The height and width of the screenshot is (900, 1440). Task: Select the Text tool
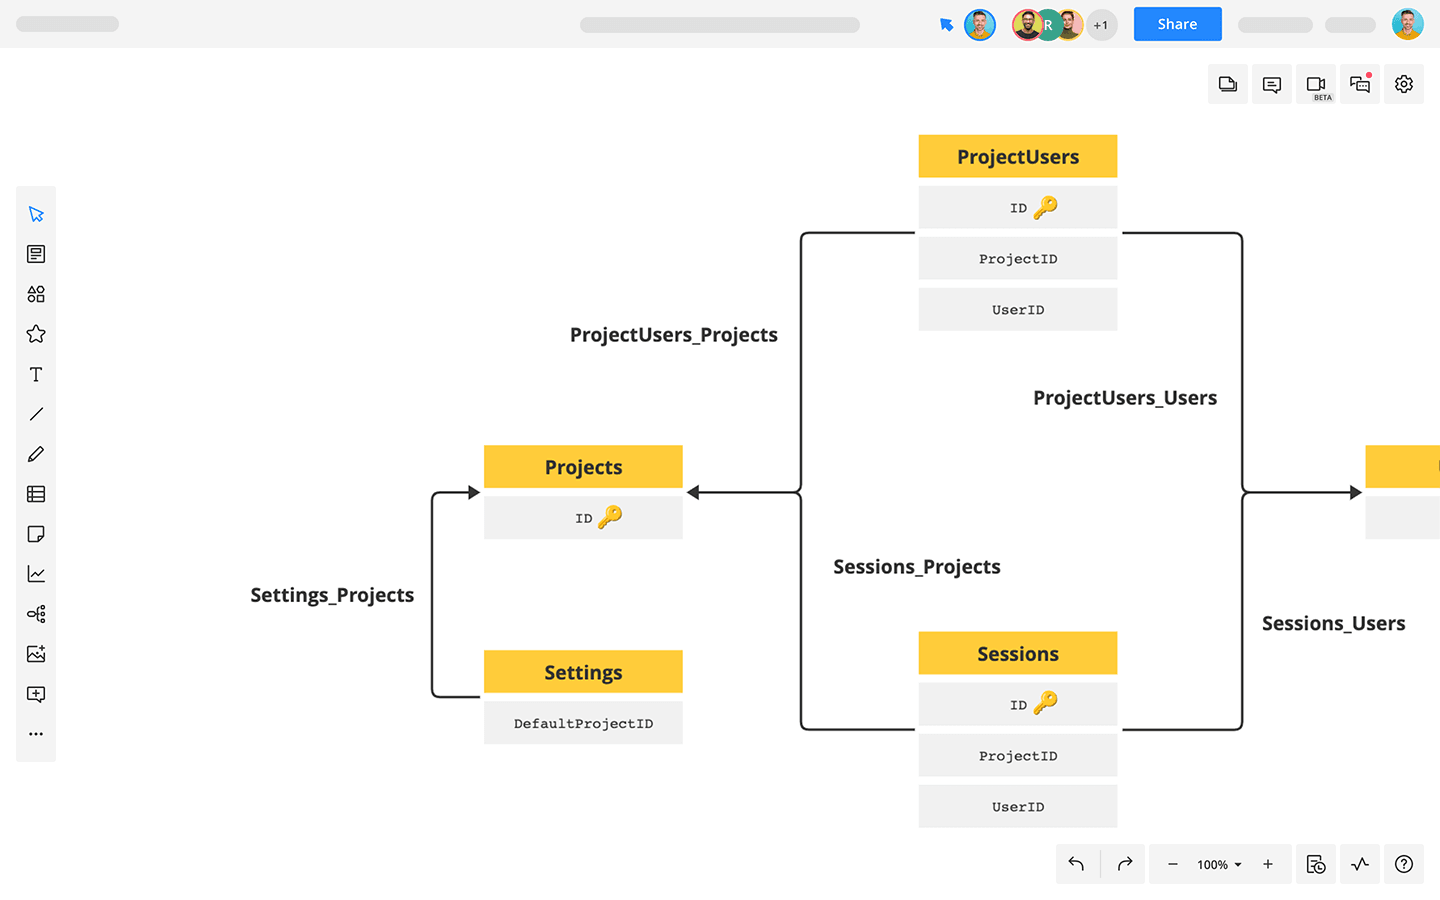pos(36,374)
